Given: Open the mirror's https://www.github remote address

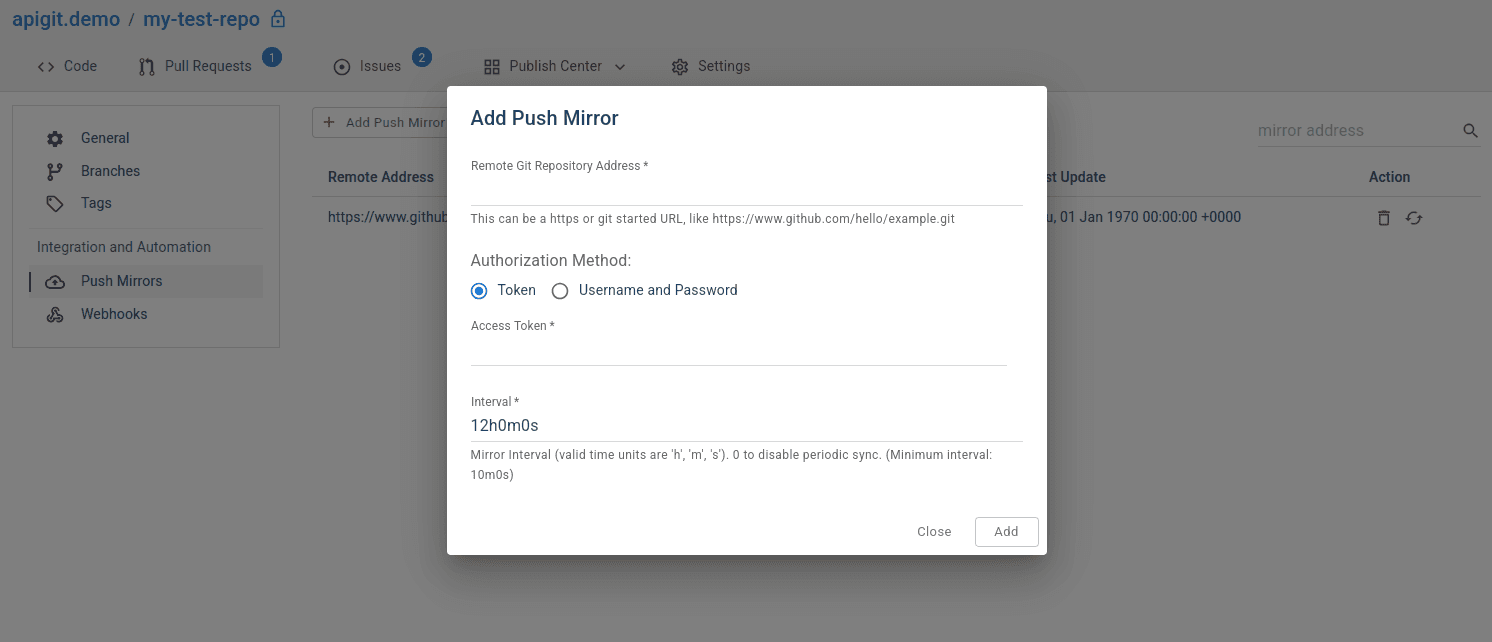Looking at the screenshot, I should coord(387,217).
